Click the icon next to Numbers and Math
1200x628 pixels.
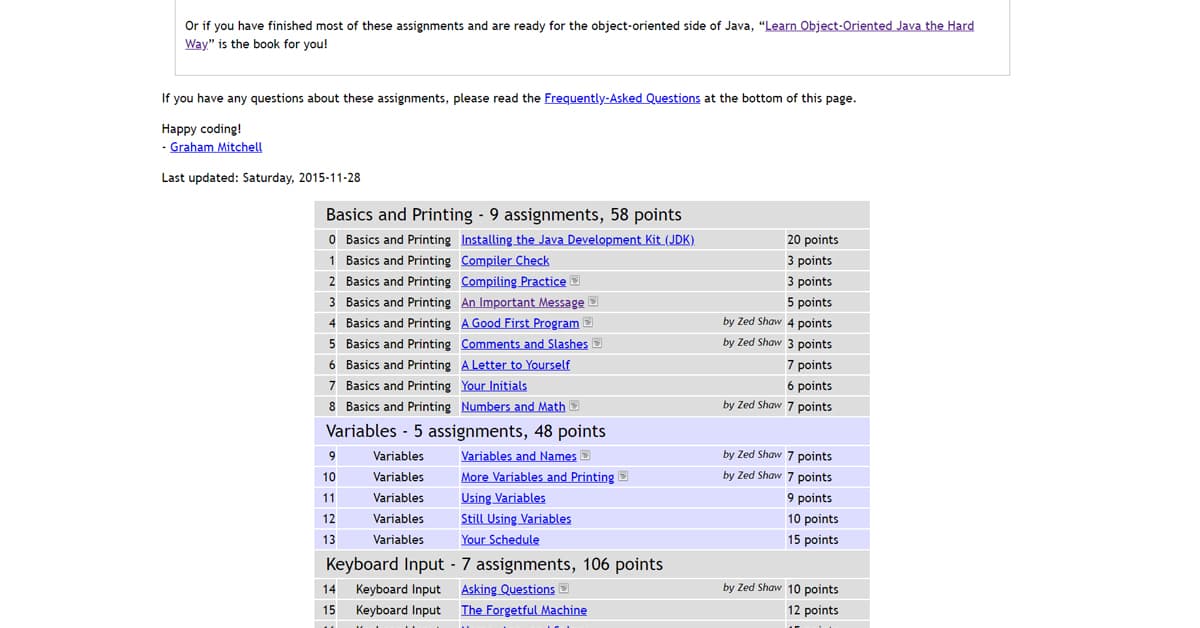(x=574, y=406)
